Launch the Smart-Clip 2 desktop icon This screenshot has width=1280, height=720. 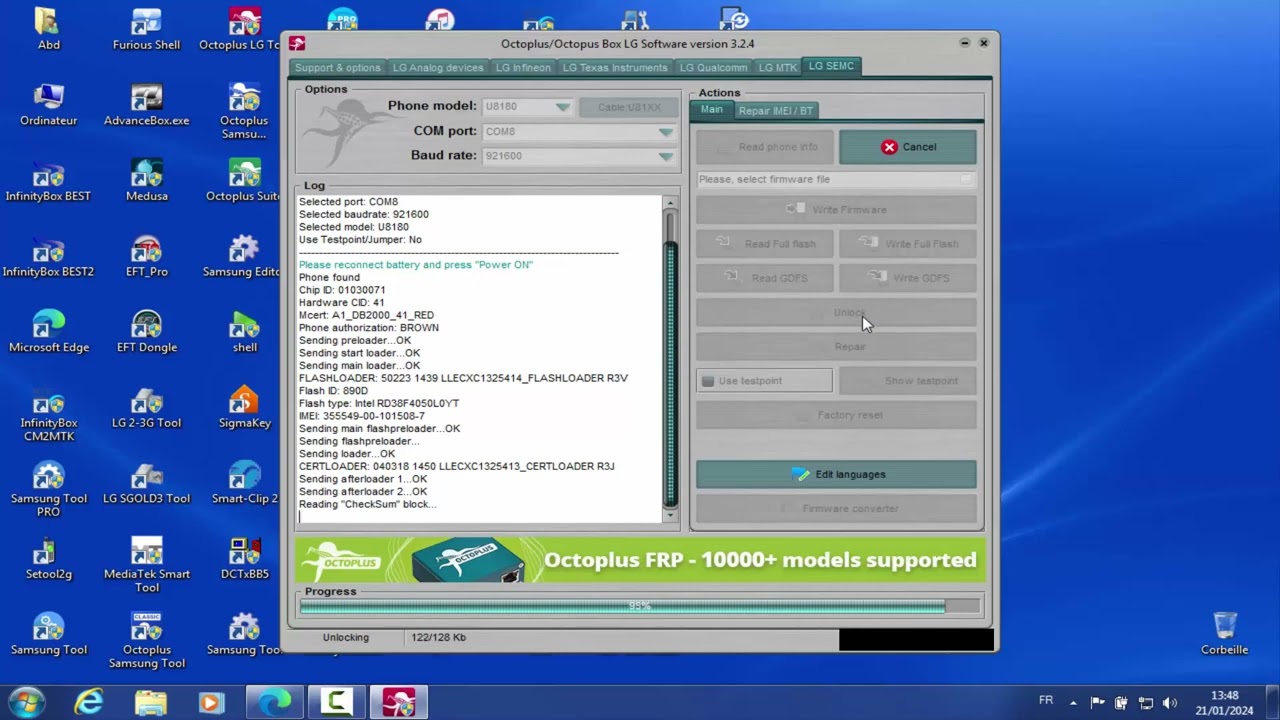point(244,483)
